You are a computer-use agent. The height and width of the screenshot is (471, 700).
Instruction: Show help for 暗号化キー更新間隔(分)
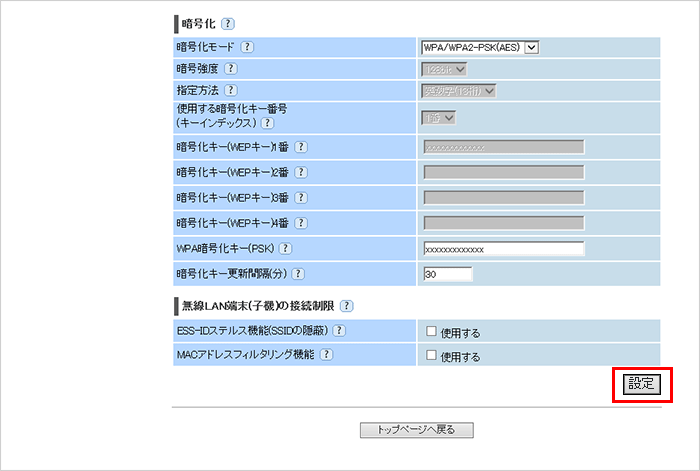click(x=297, y=273)
